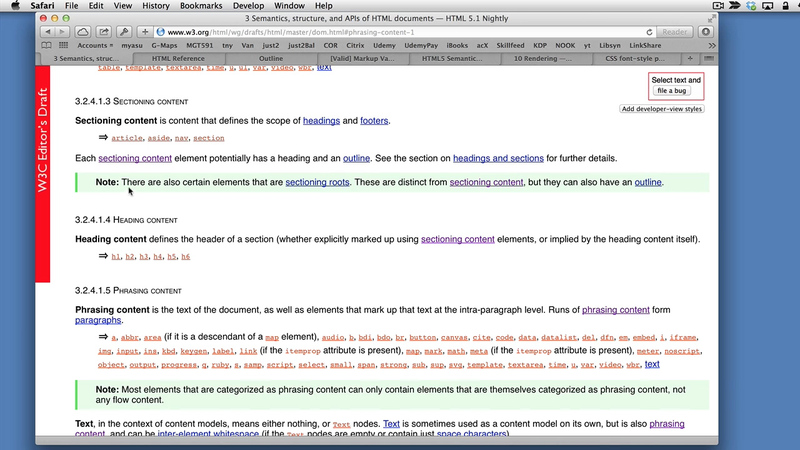This screenshot has height=450, width=800.
Task: Open the History menu
Action: pos(156,6)
